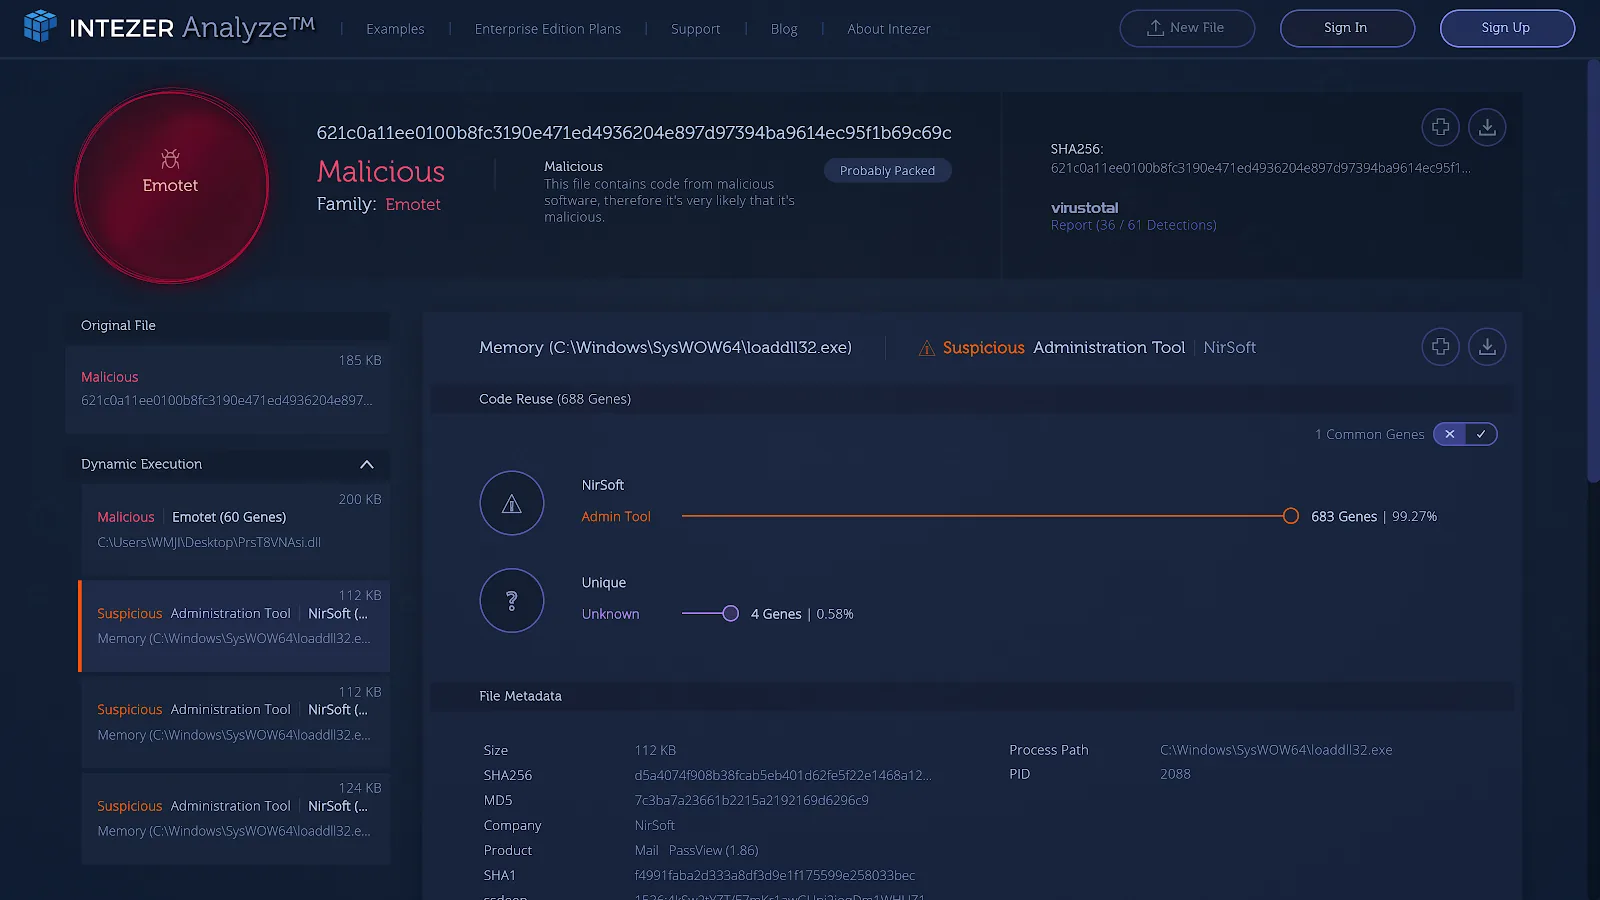Click the warning triangle beside Suspicious heading

(927, 348)
